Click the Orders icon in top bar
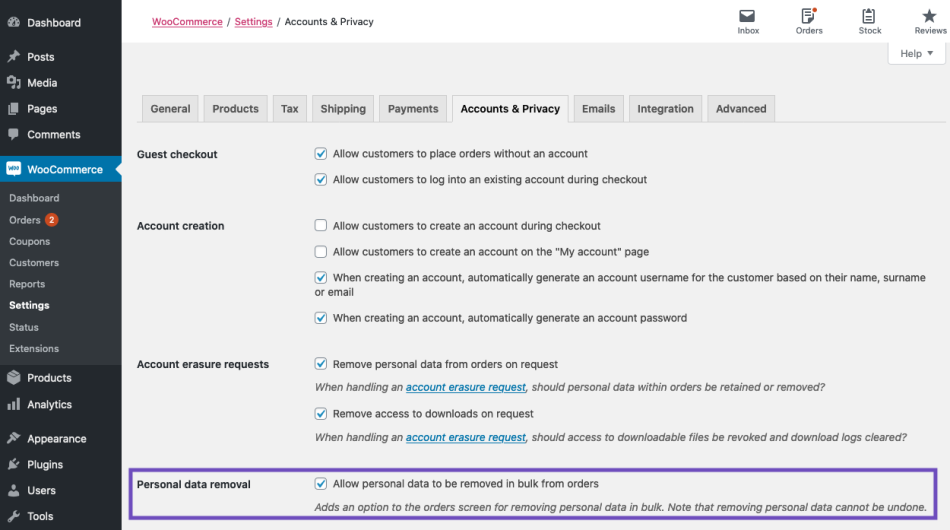This screenshot has width=950, height=530. pos(808,16)
